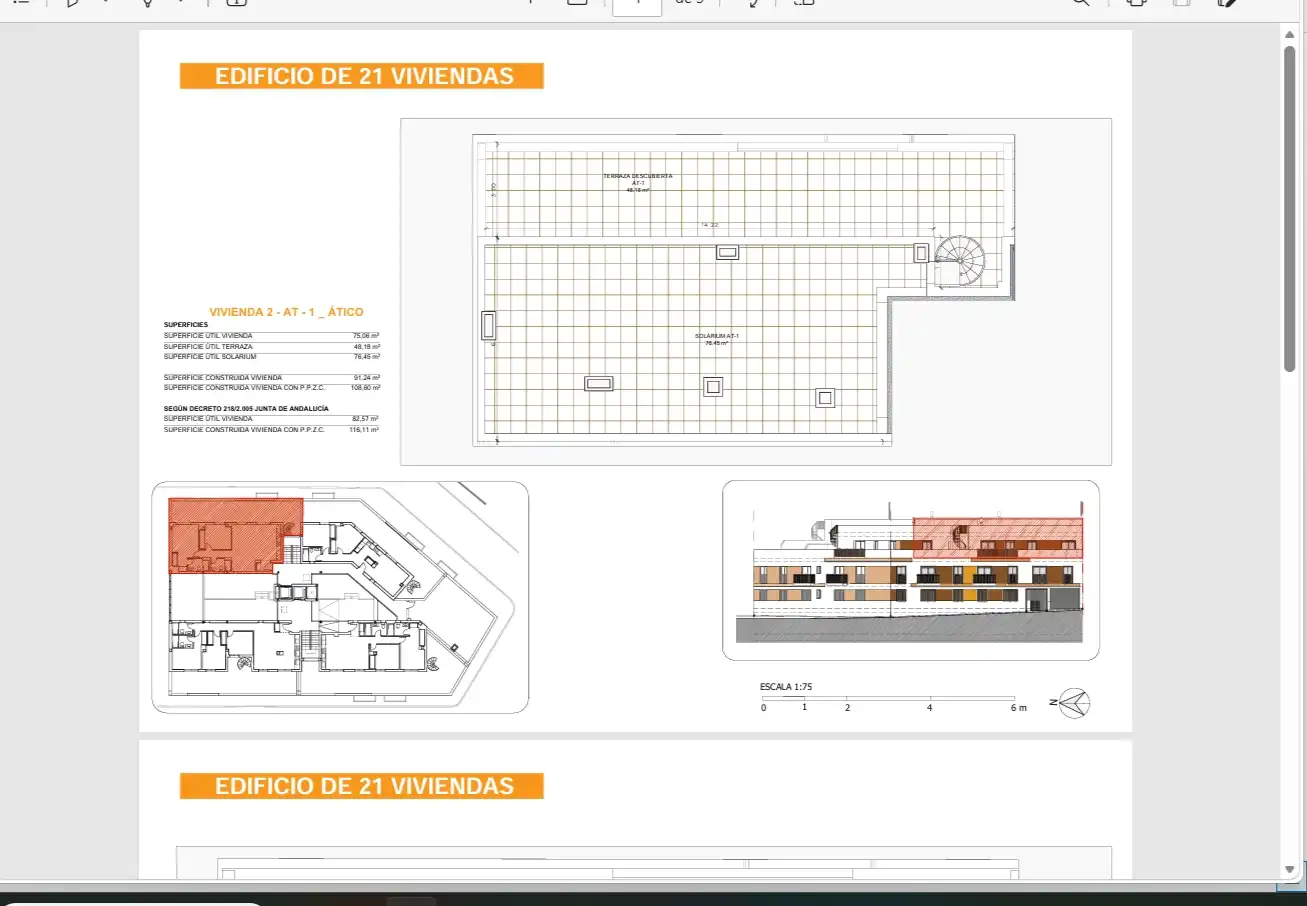The width and height of the screenshot is (1307, 906).
Task: Click the 'SUPERFICIES' heading
Action: click(186, 325)
